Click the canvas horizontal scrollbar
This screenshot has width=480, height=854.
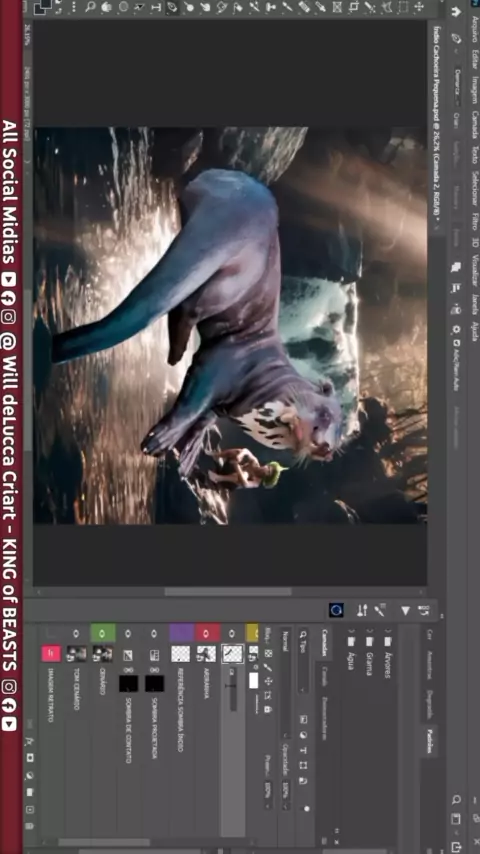pyautogui.click(x=228, y=591)
